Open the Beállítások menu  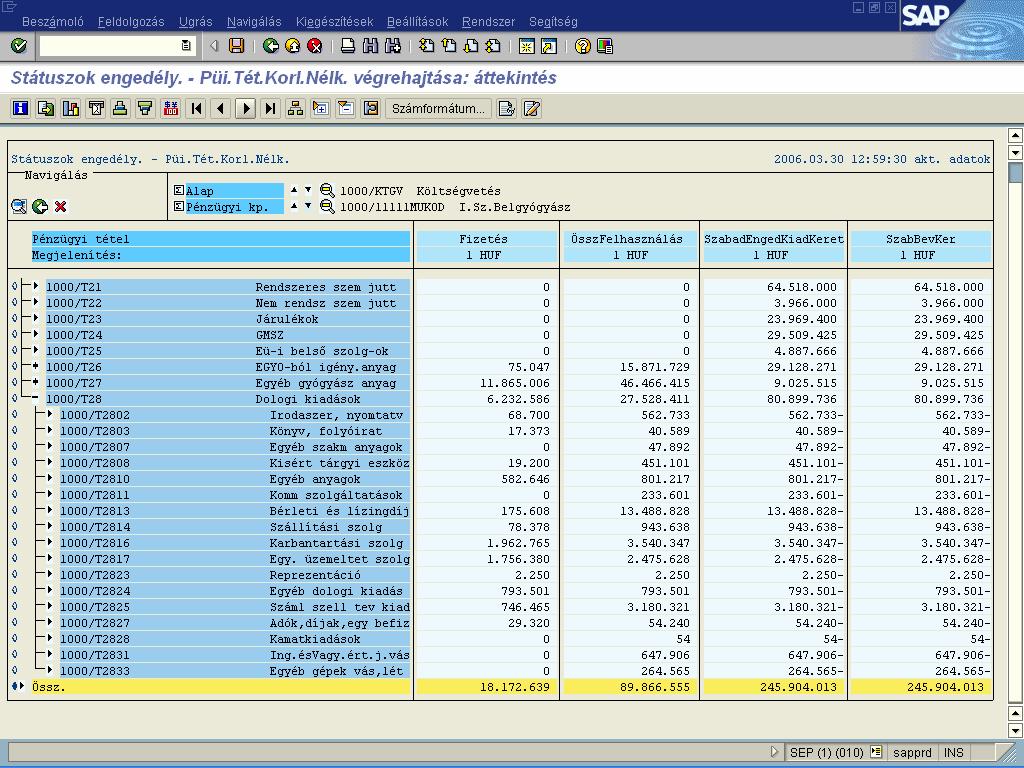pyautogui.click(x=417, y=22)
